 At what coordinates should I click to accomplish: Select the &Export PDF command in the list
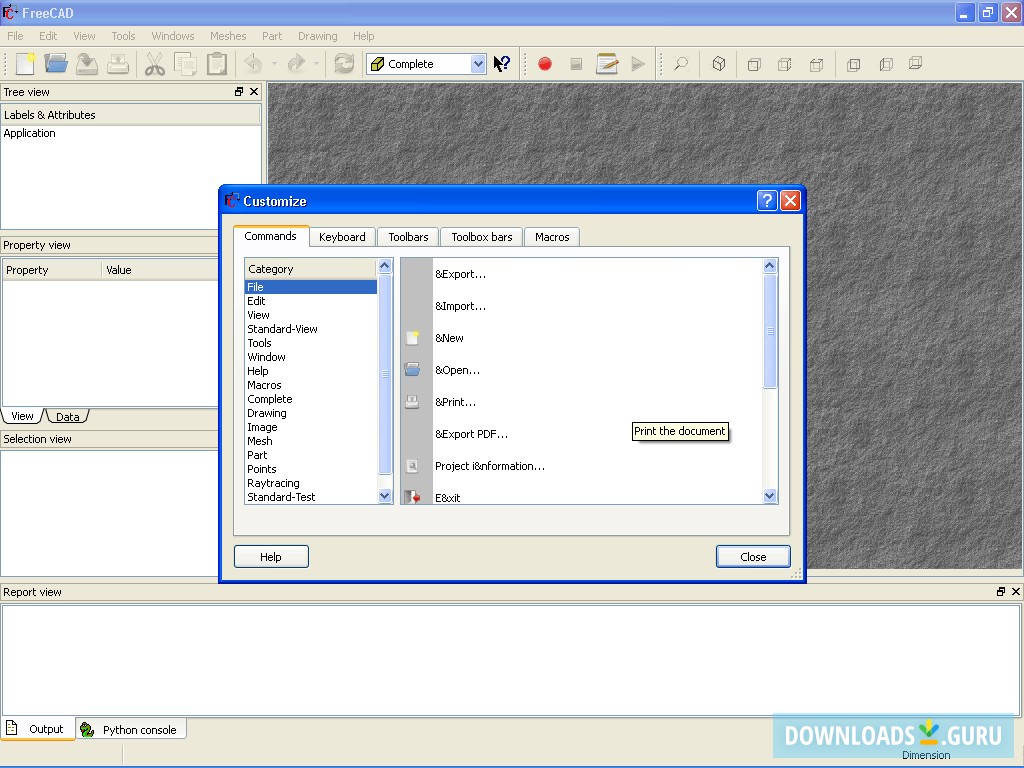click(470, 434)
